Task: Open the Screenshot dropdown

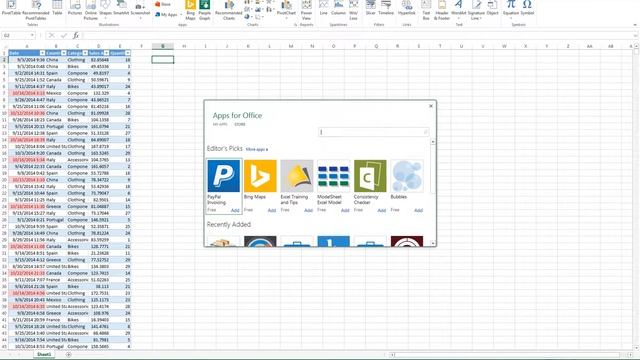Action: (140, 9)
